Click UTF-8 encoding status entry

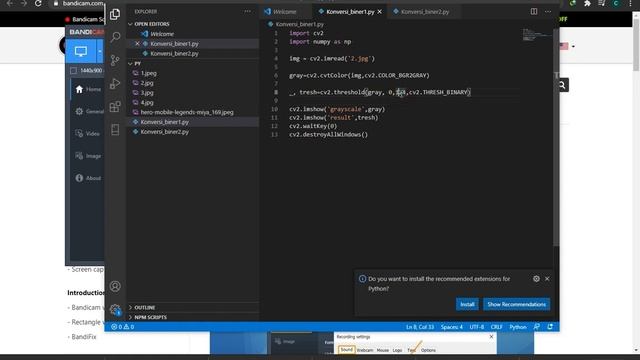(476, 327)
